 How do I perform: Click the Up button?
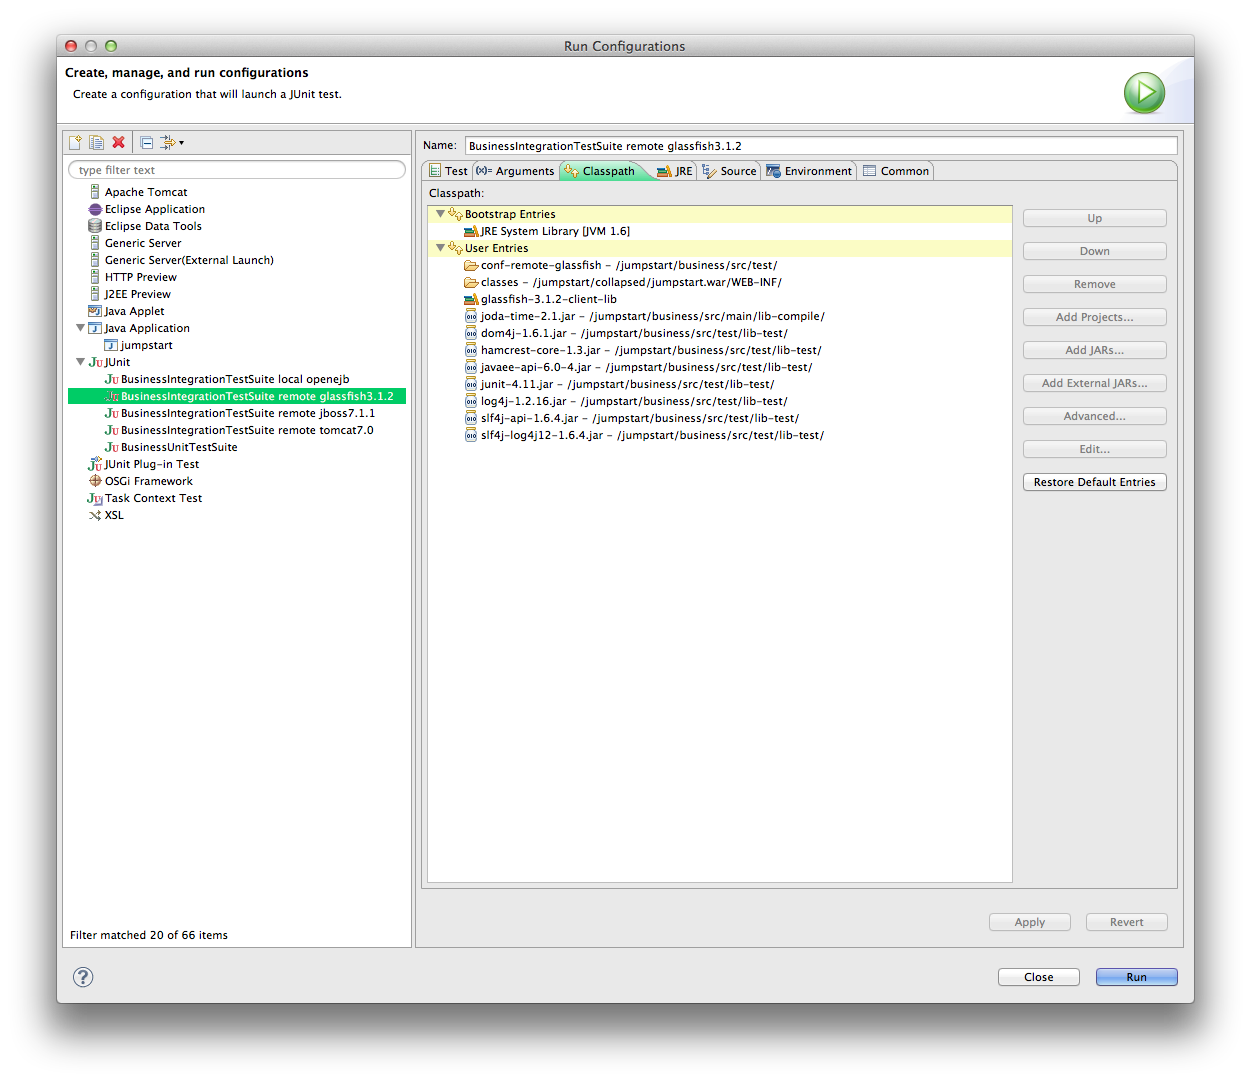click(x=1094, y=218)
